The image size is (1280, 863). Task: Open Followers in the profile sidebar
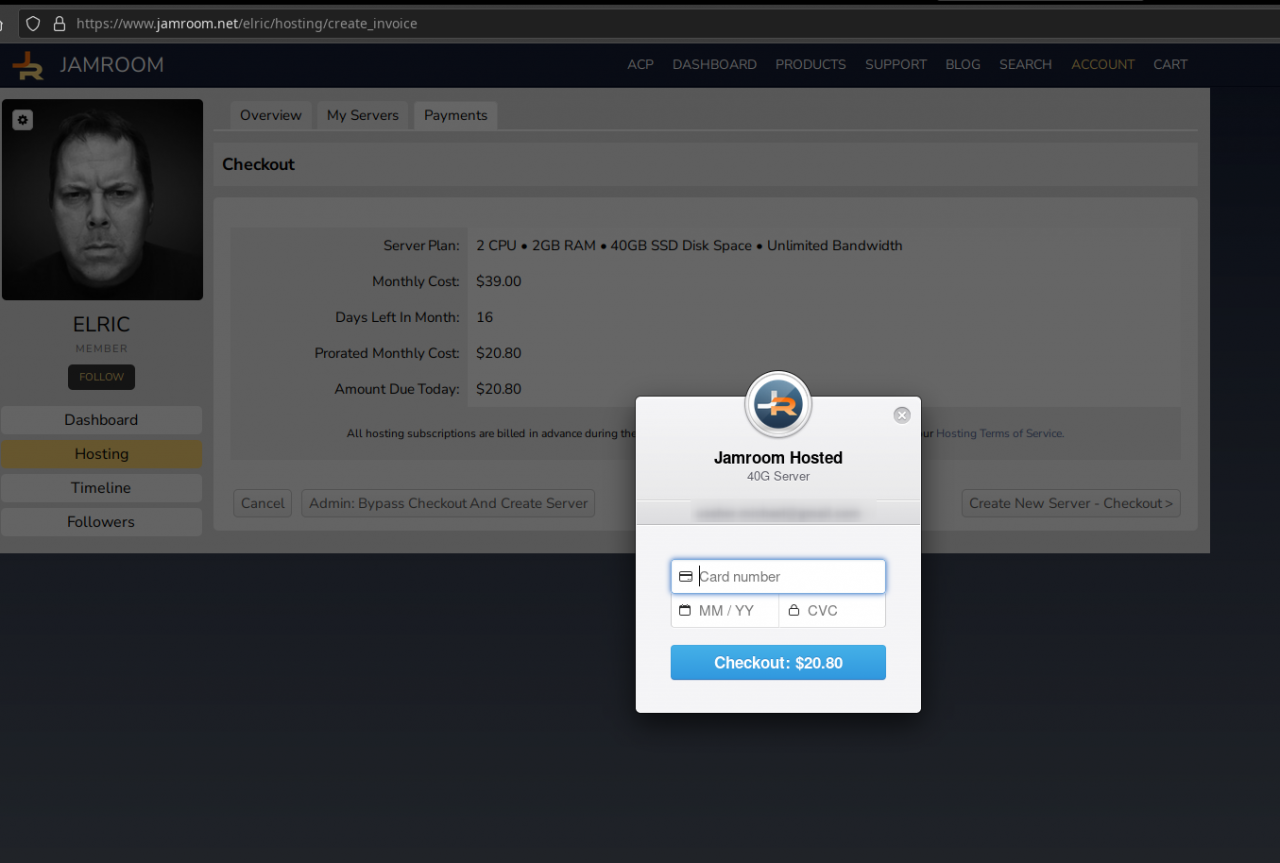tap(101, 522)
